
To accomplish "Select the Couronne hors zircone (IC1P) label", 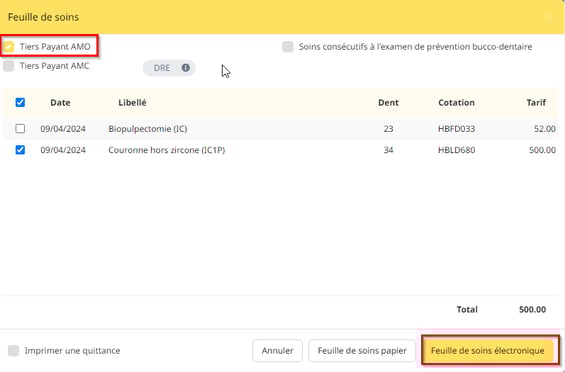I will [x=167, y=150].
